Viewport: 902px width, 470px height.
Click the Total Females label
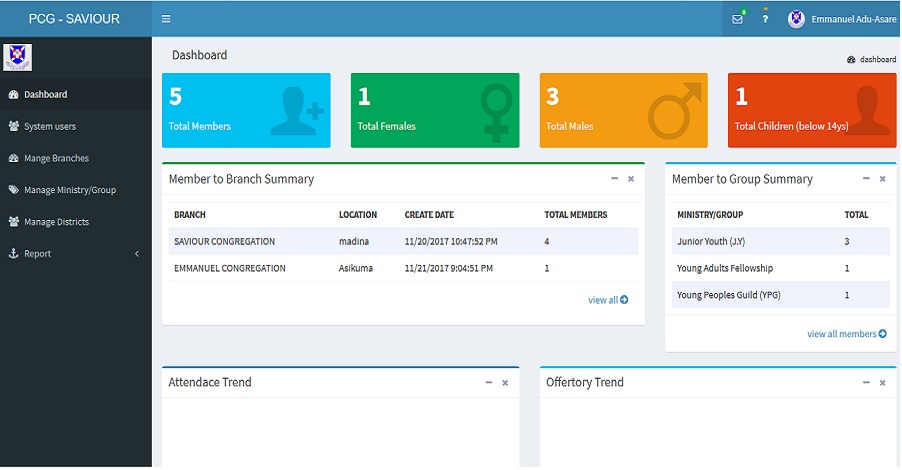pos(387,126)
